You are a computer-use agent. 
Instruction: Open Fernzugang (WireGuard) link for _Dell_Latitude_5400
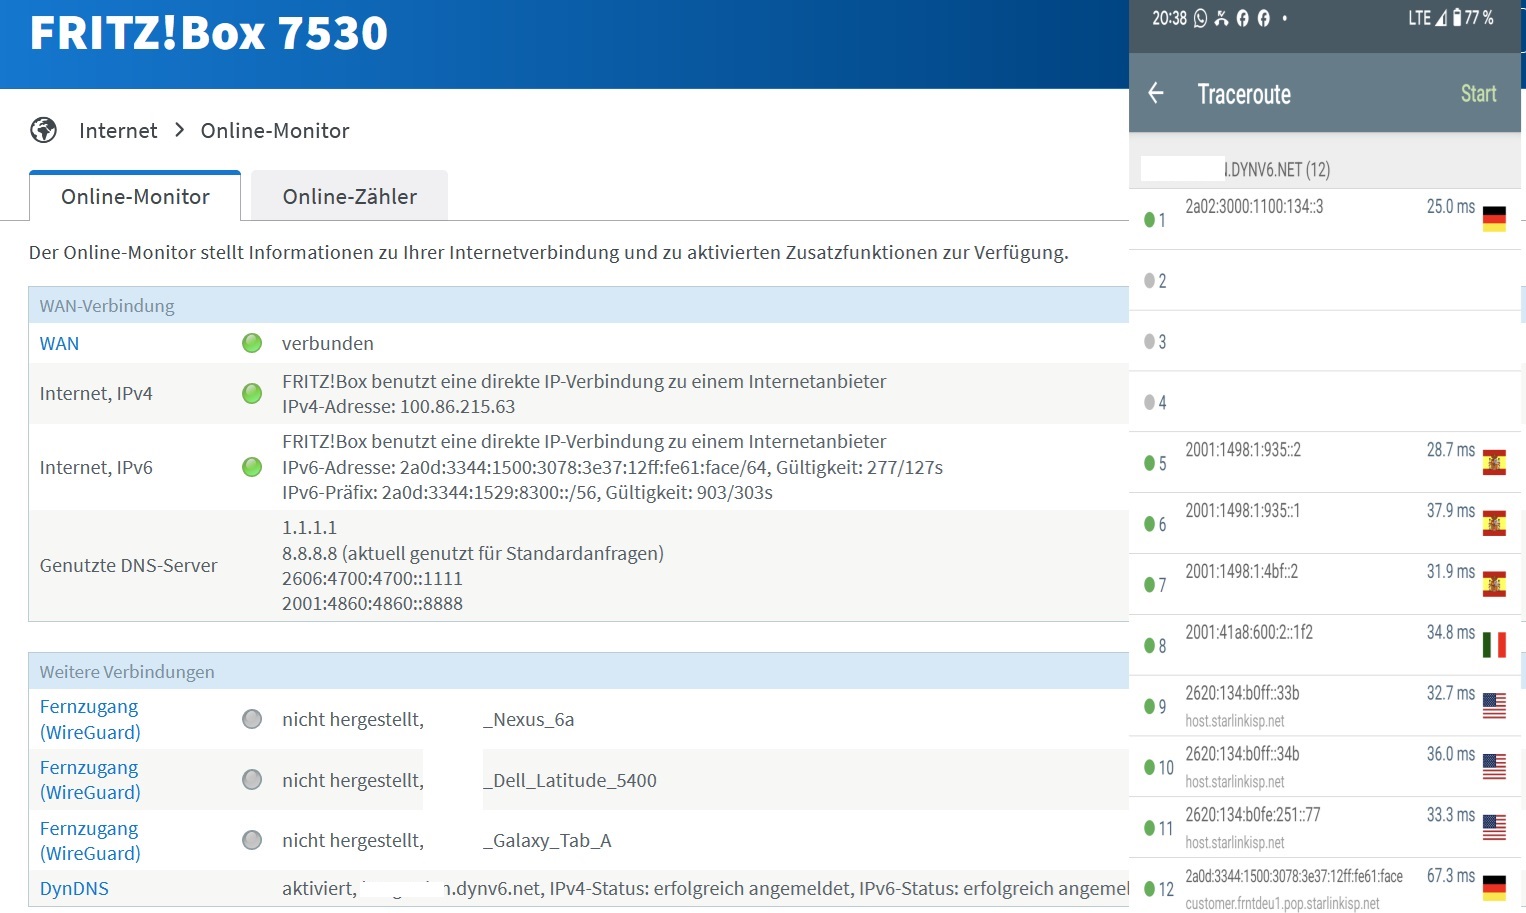(90, 780)
